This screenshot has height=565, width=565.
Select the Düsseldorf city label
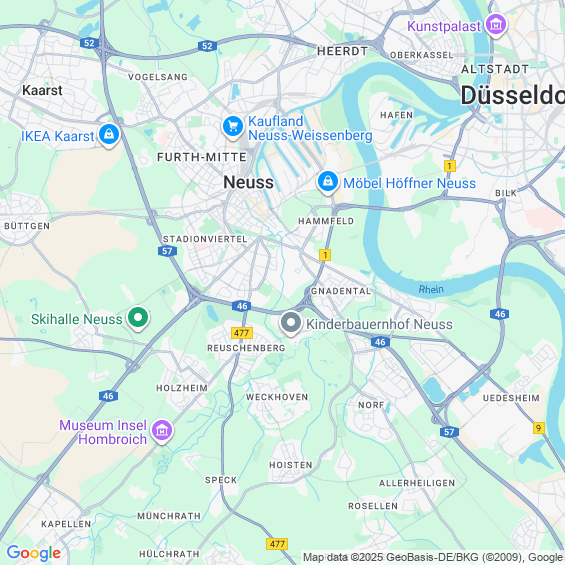(512, 95)
